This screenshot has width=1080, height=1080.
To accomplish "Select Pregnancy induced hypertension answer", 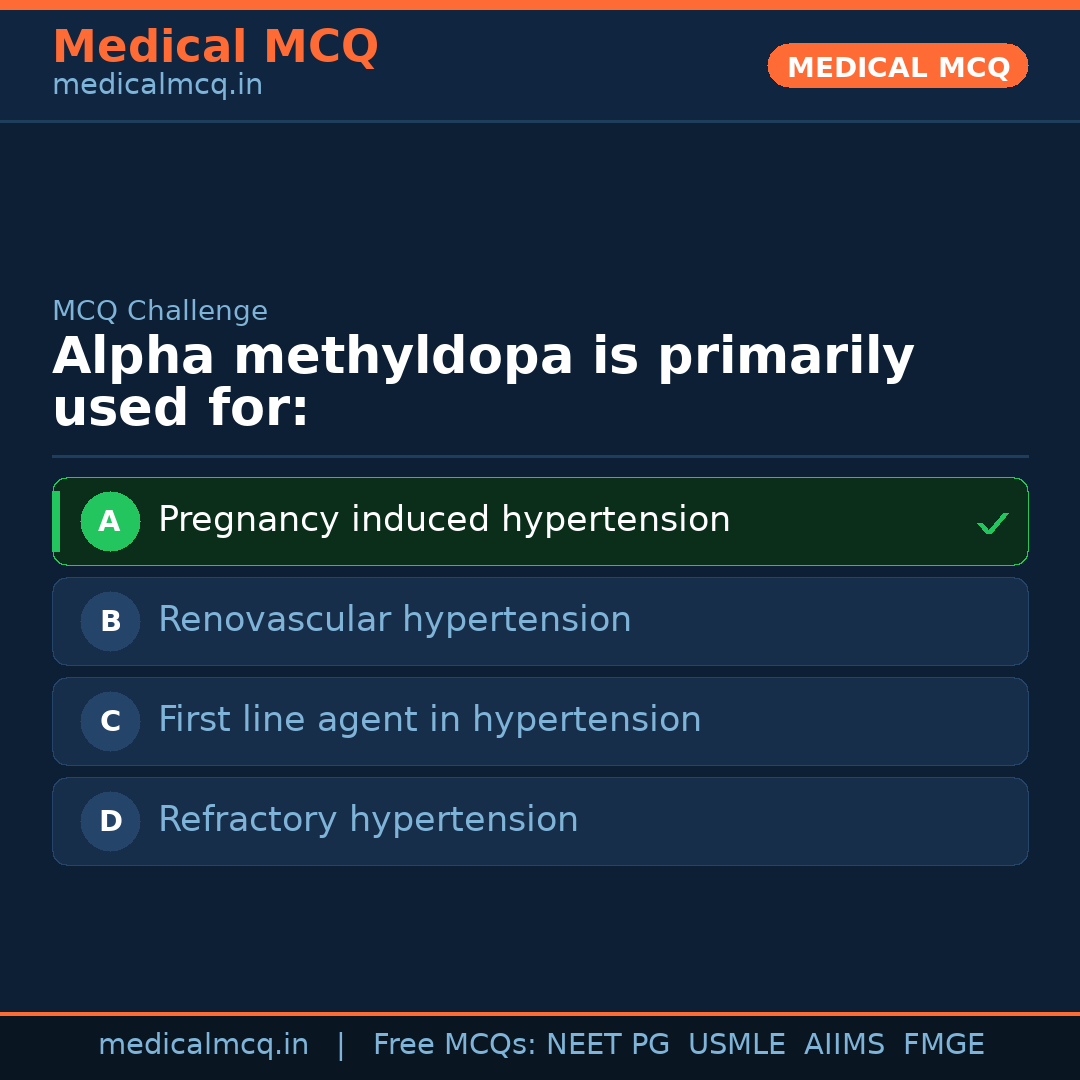I will [x=444, y=520].
